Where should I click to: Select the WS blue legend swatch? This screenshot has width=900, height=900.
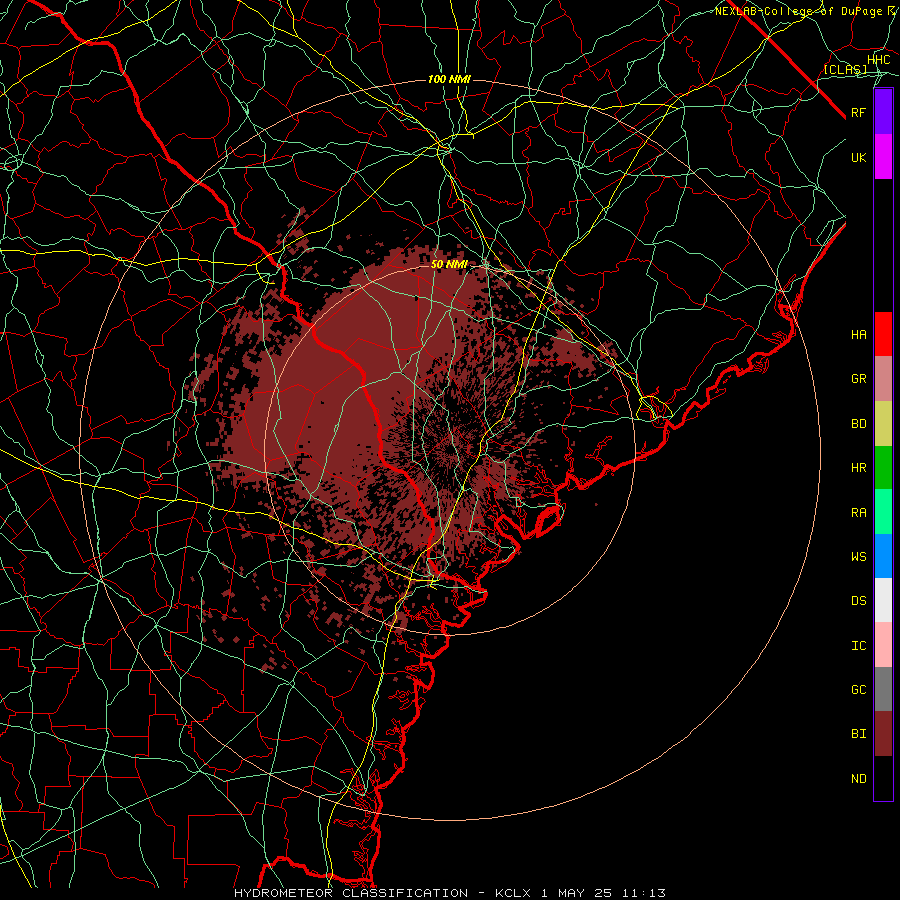pos(883,556)
